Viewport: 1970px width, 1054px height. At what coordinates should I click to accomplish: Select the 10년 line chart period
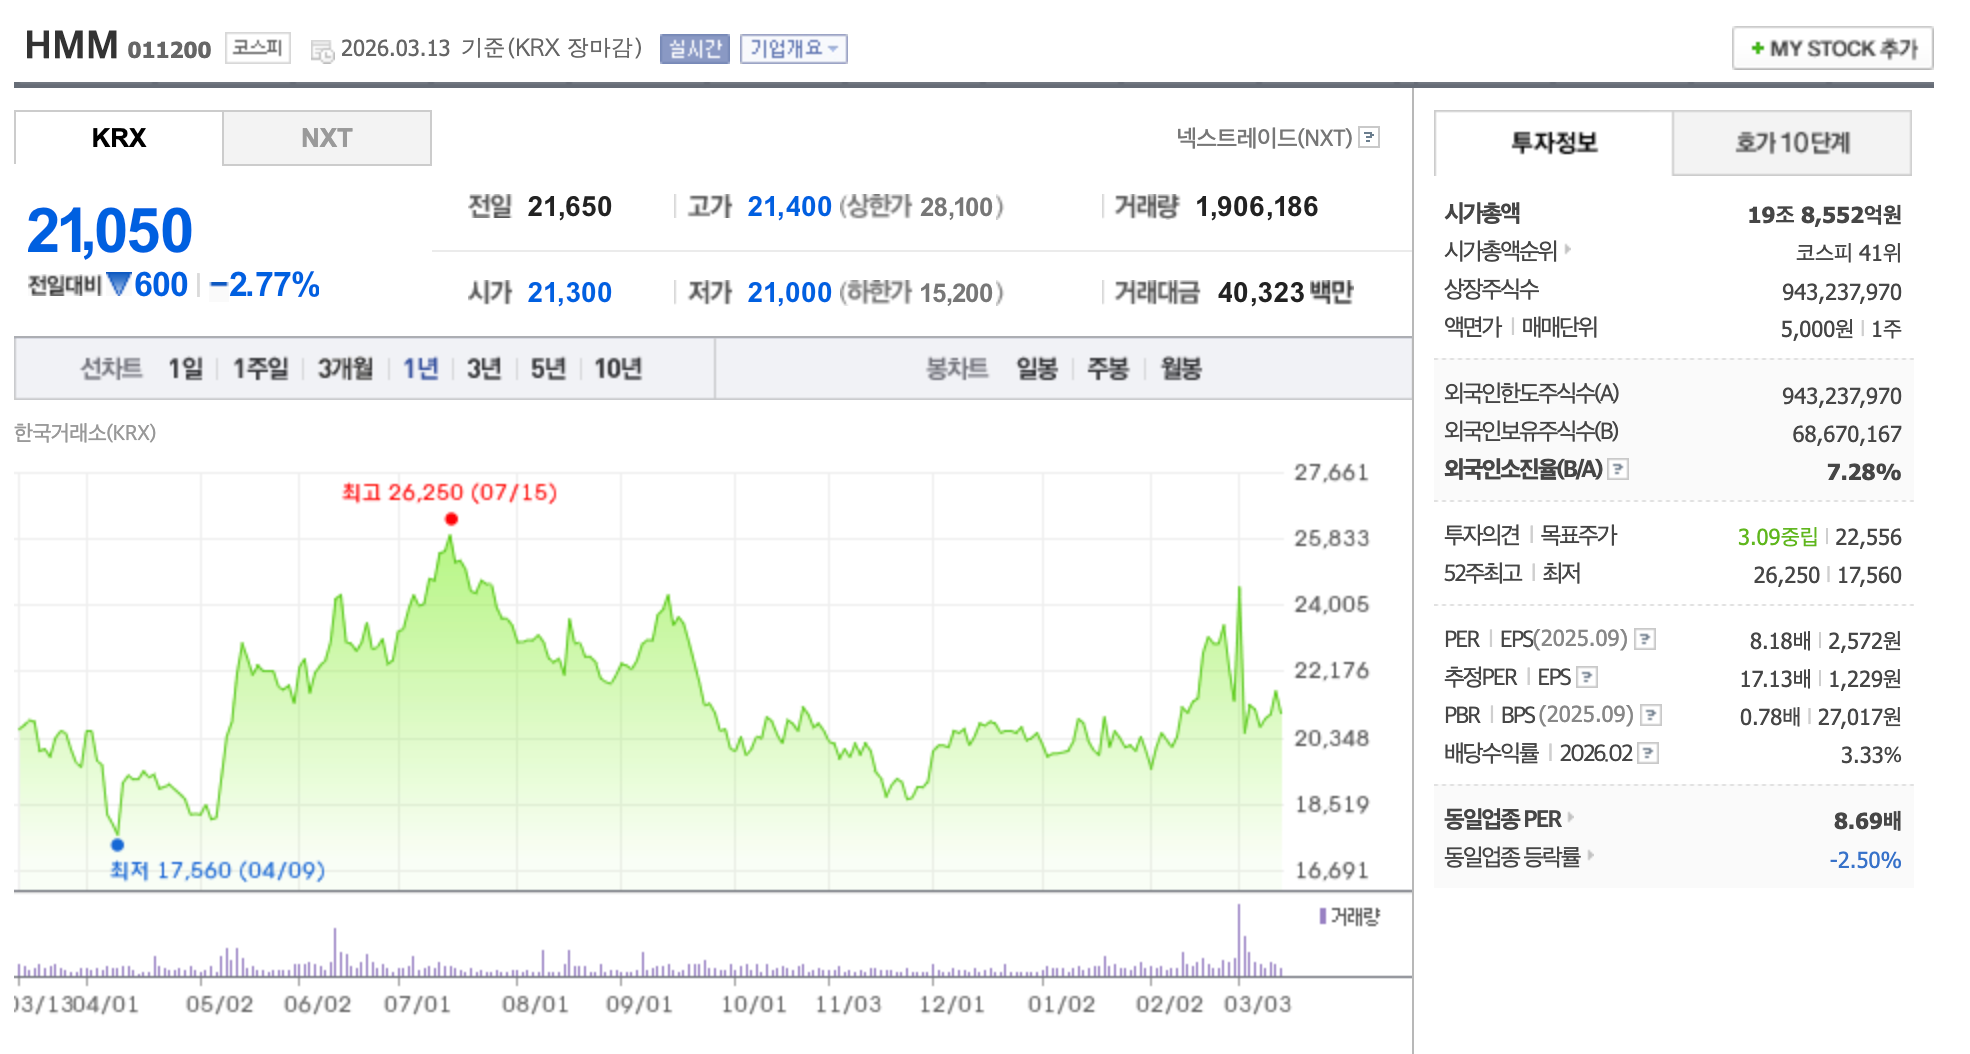[x=618, y=369]
